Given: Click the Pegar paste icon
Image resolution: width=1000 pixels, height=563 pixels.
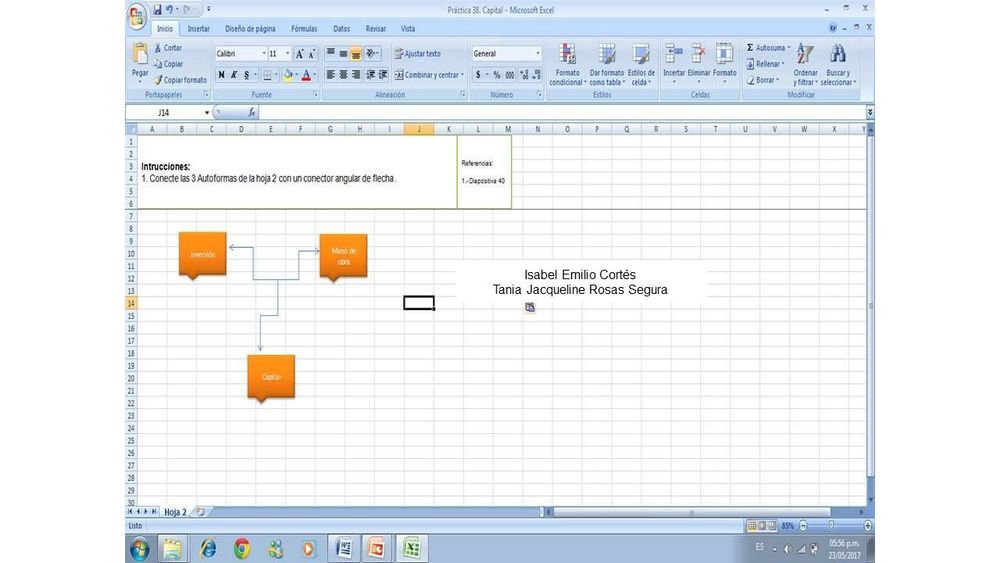Looking at the screenshot, I should click(x=140, y=57).
